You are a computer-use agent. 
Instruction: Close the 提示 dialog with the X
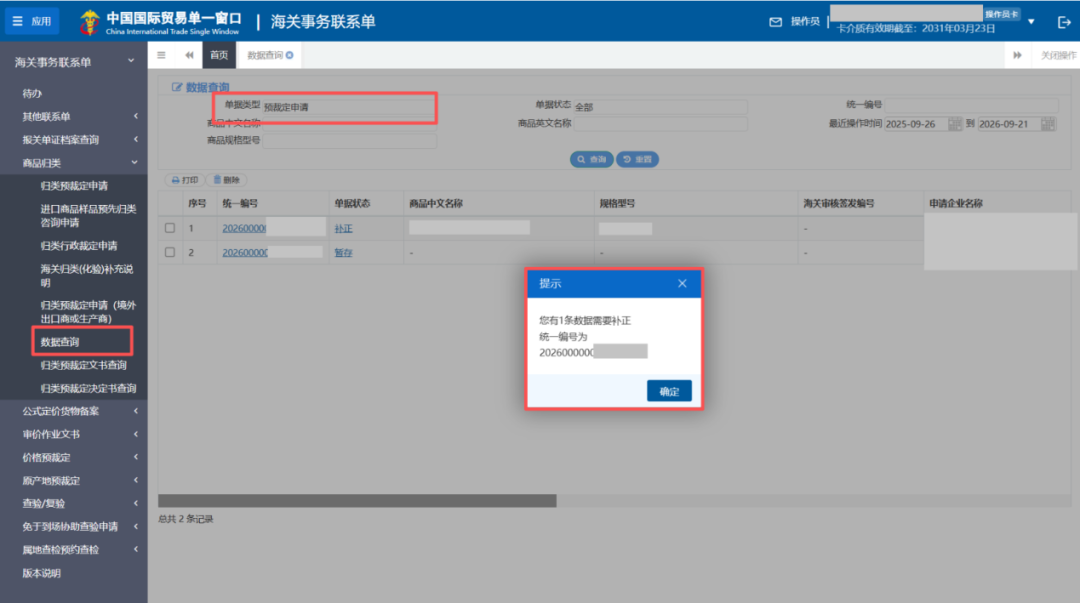(x=682, y=283)
